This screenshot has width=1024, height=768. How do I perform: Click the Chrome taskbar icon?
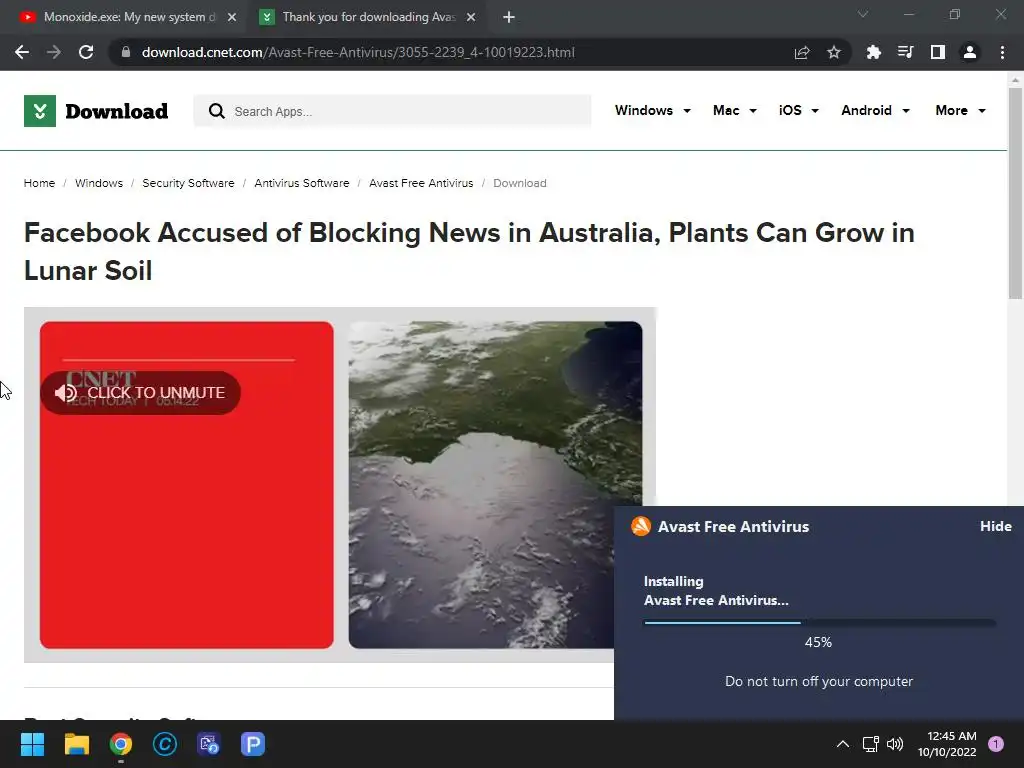click(121, 744)
